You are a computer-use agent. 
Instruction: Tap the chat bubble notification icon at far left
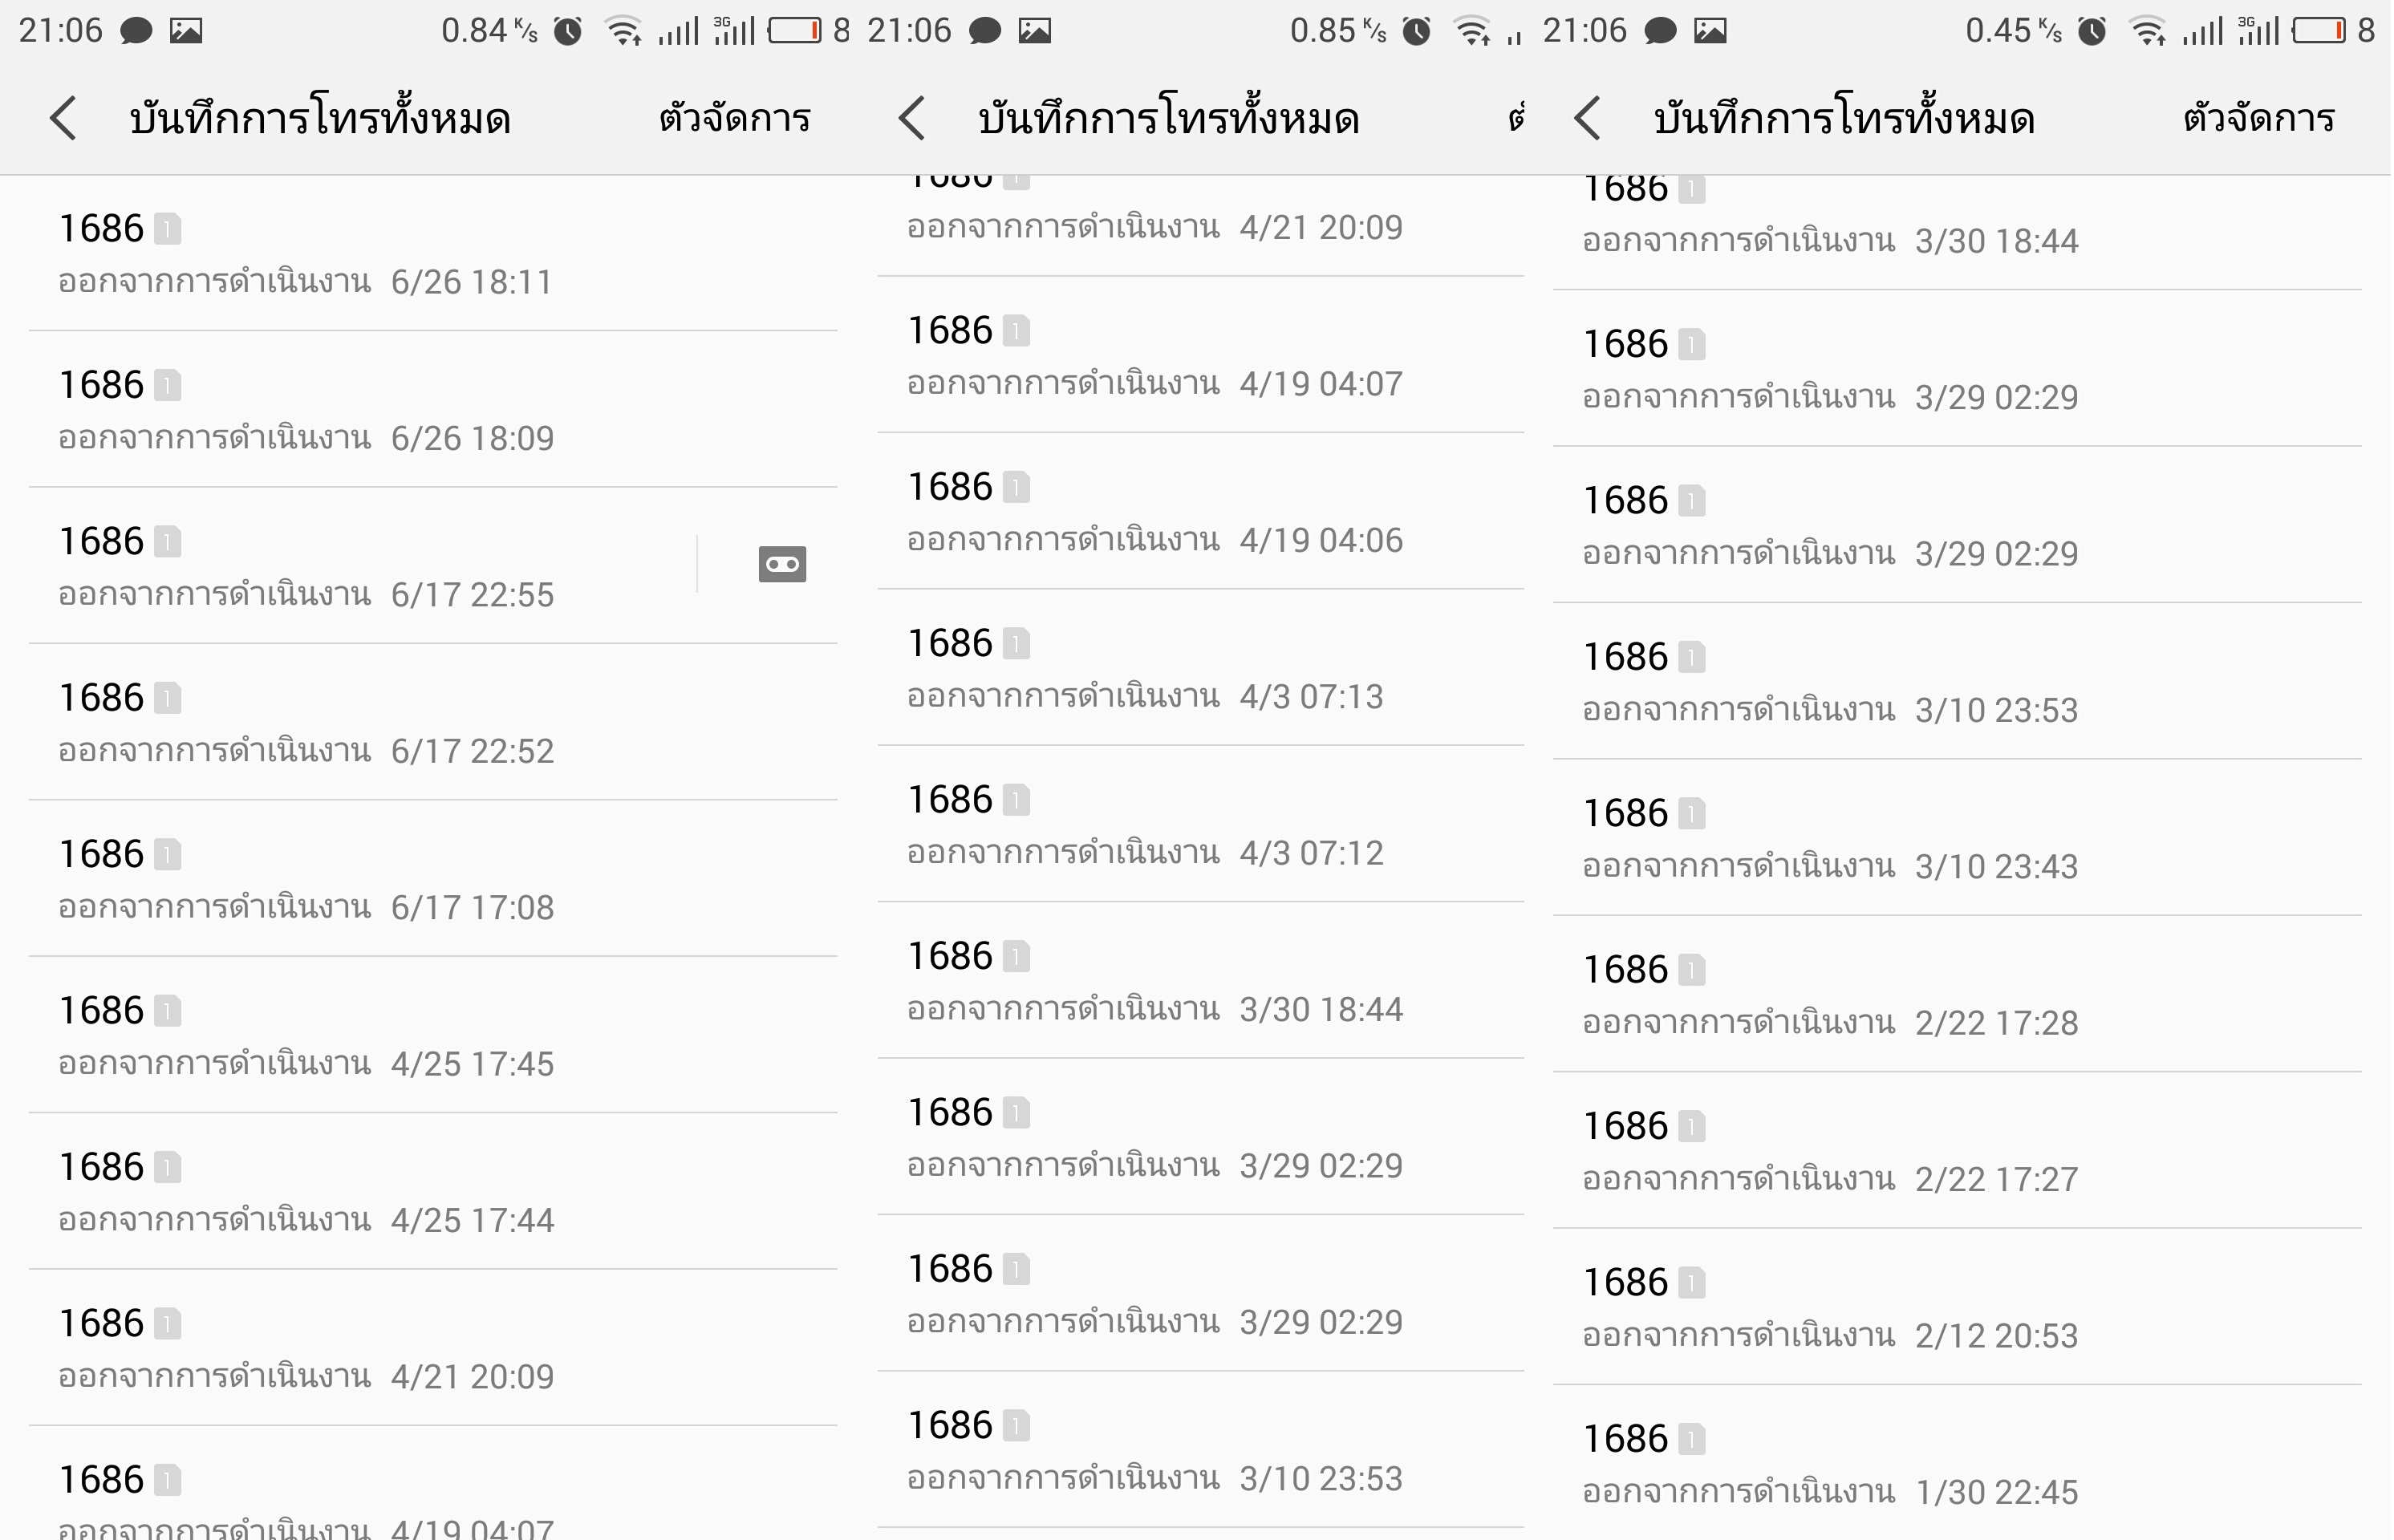[x=136, y=31]
